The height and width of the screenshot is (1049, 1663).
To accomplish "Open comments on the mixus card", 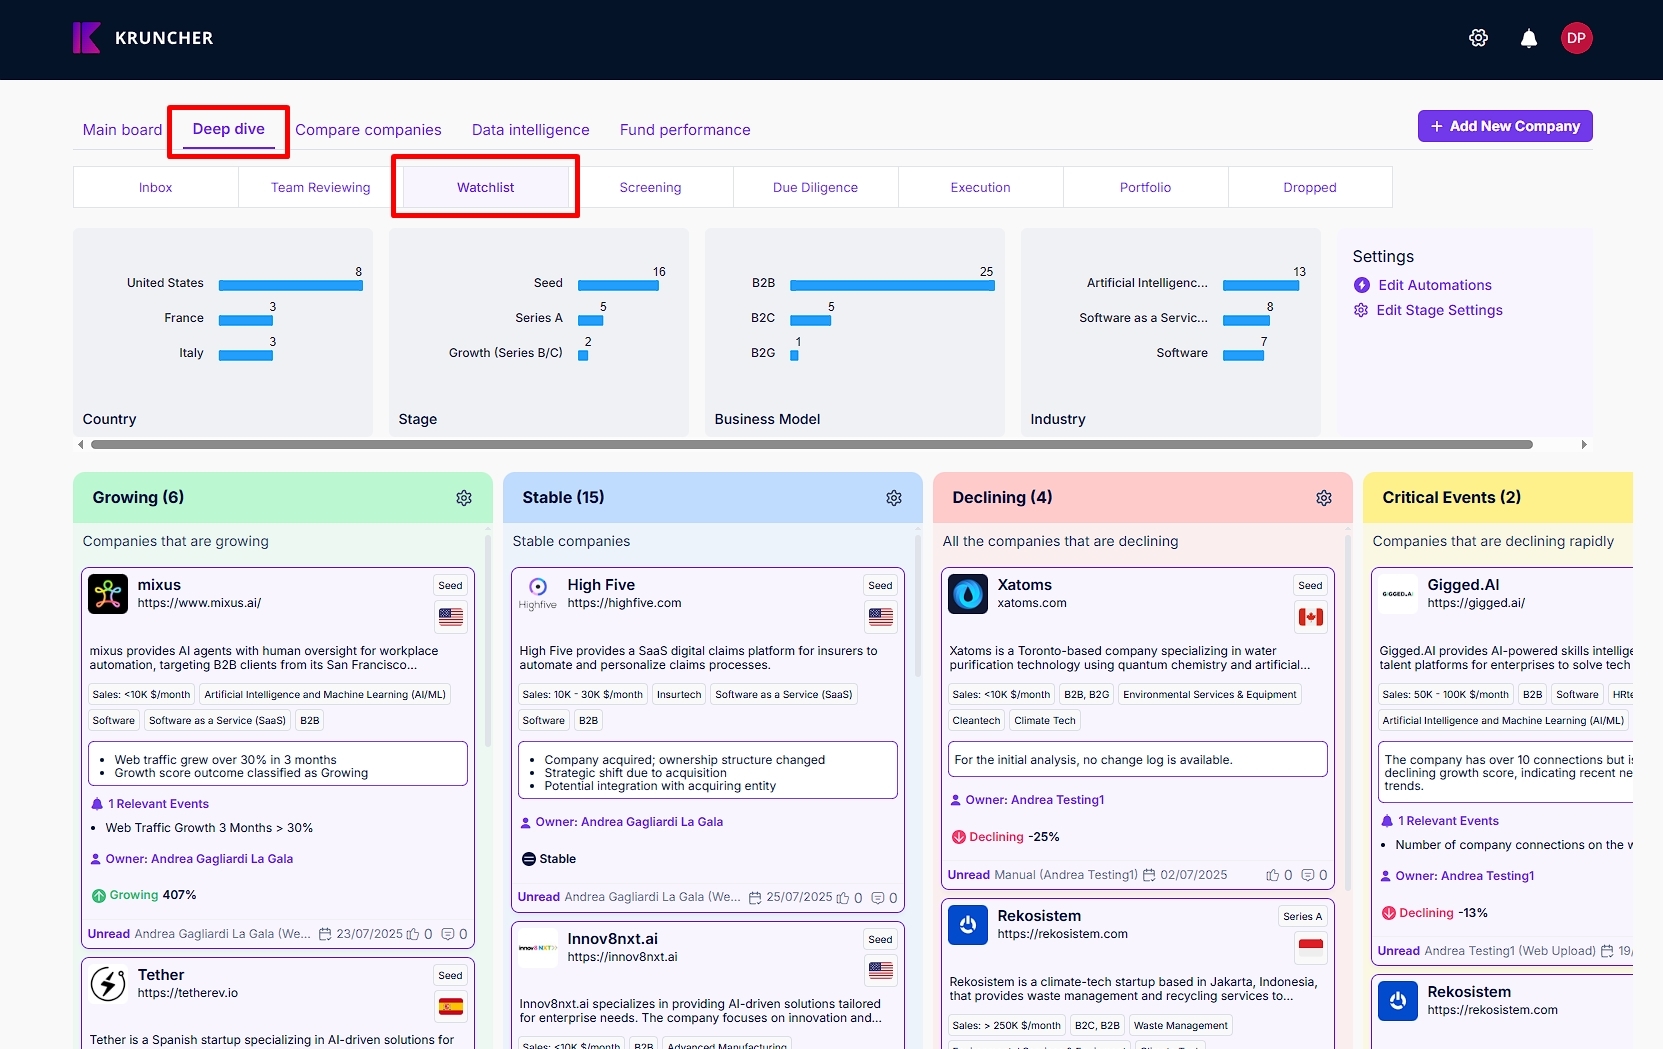I will [448, 934].
